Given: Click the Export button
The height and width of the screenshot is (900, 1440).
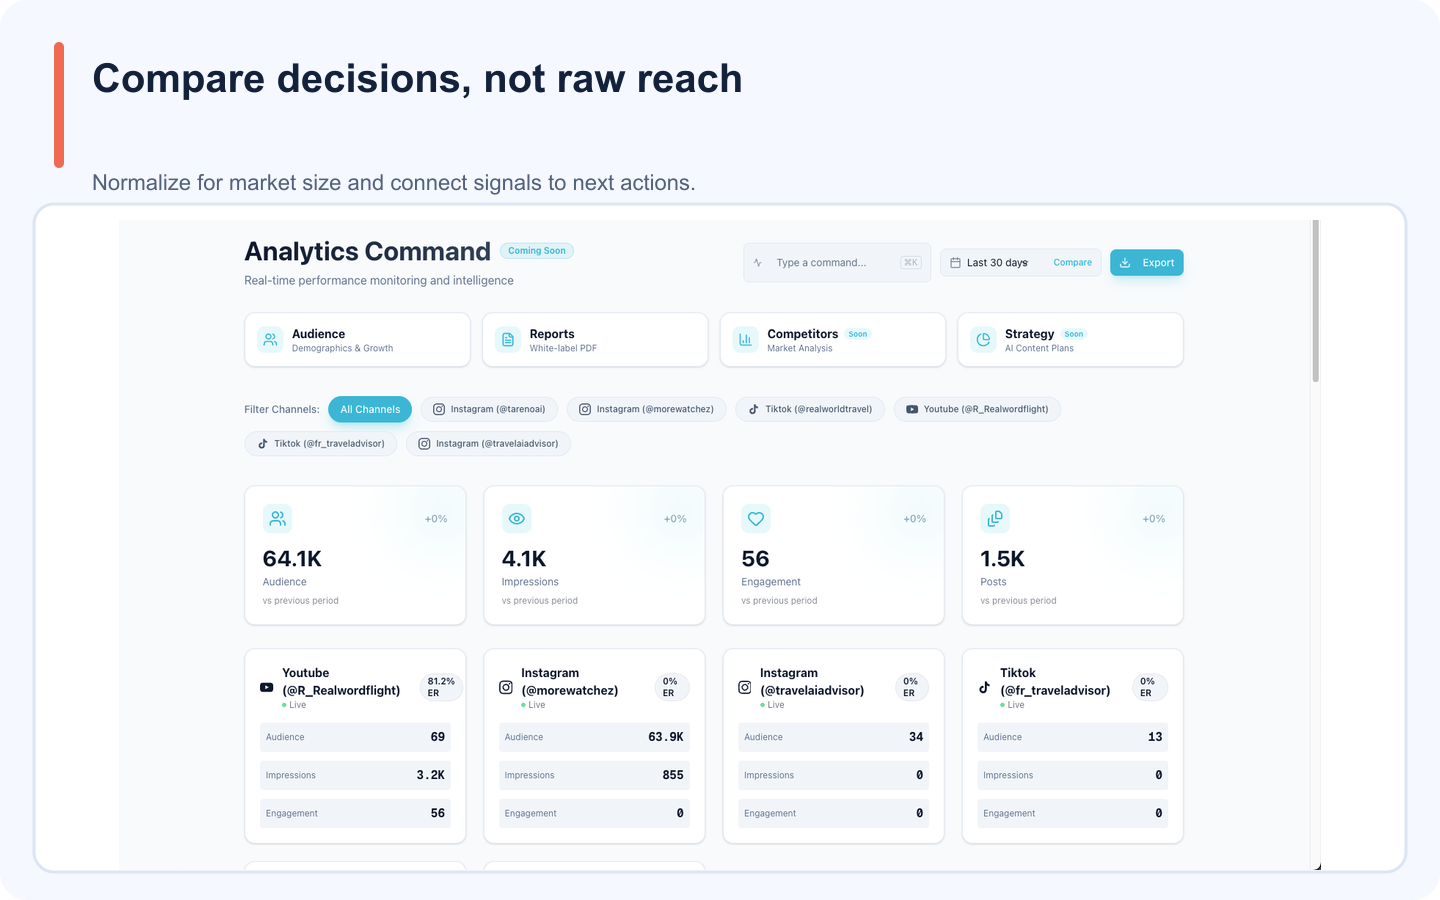Looking at the screenshot, I should (1147, 263).
